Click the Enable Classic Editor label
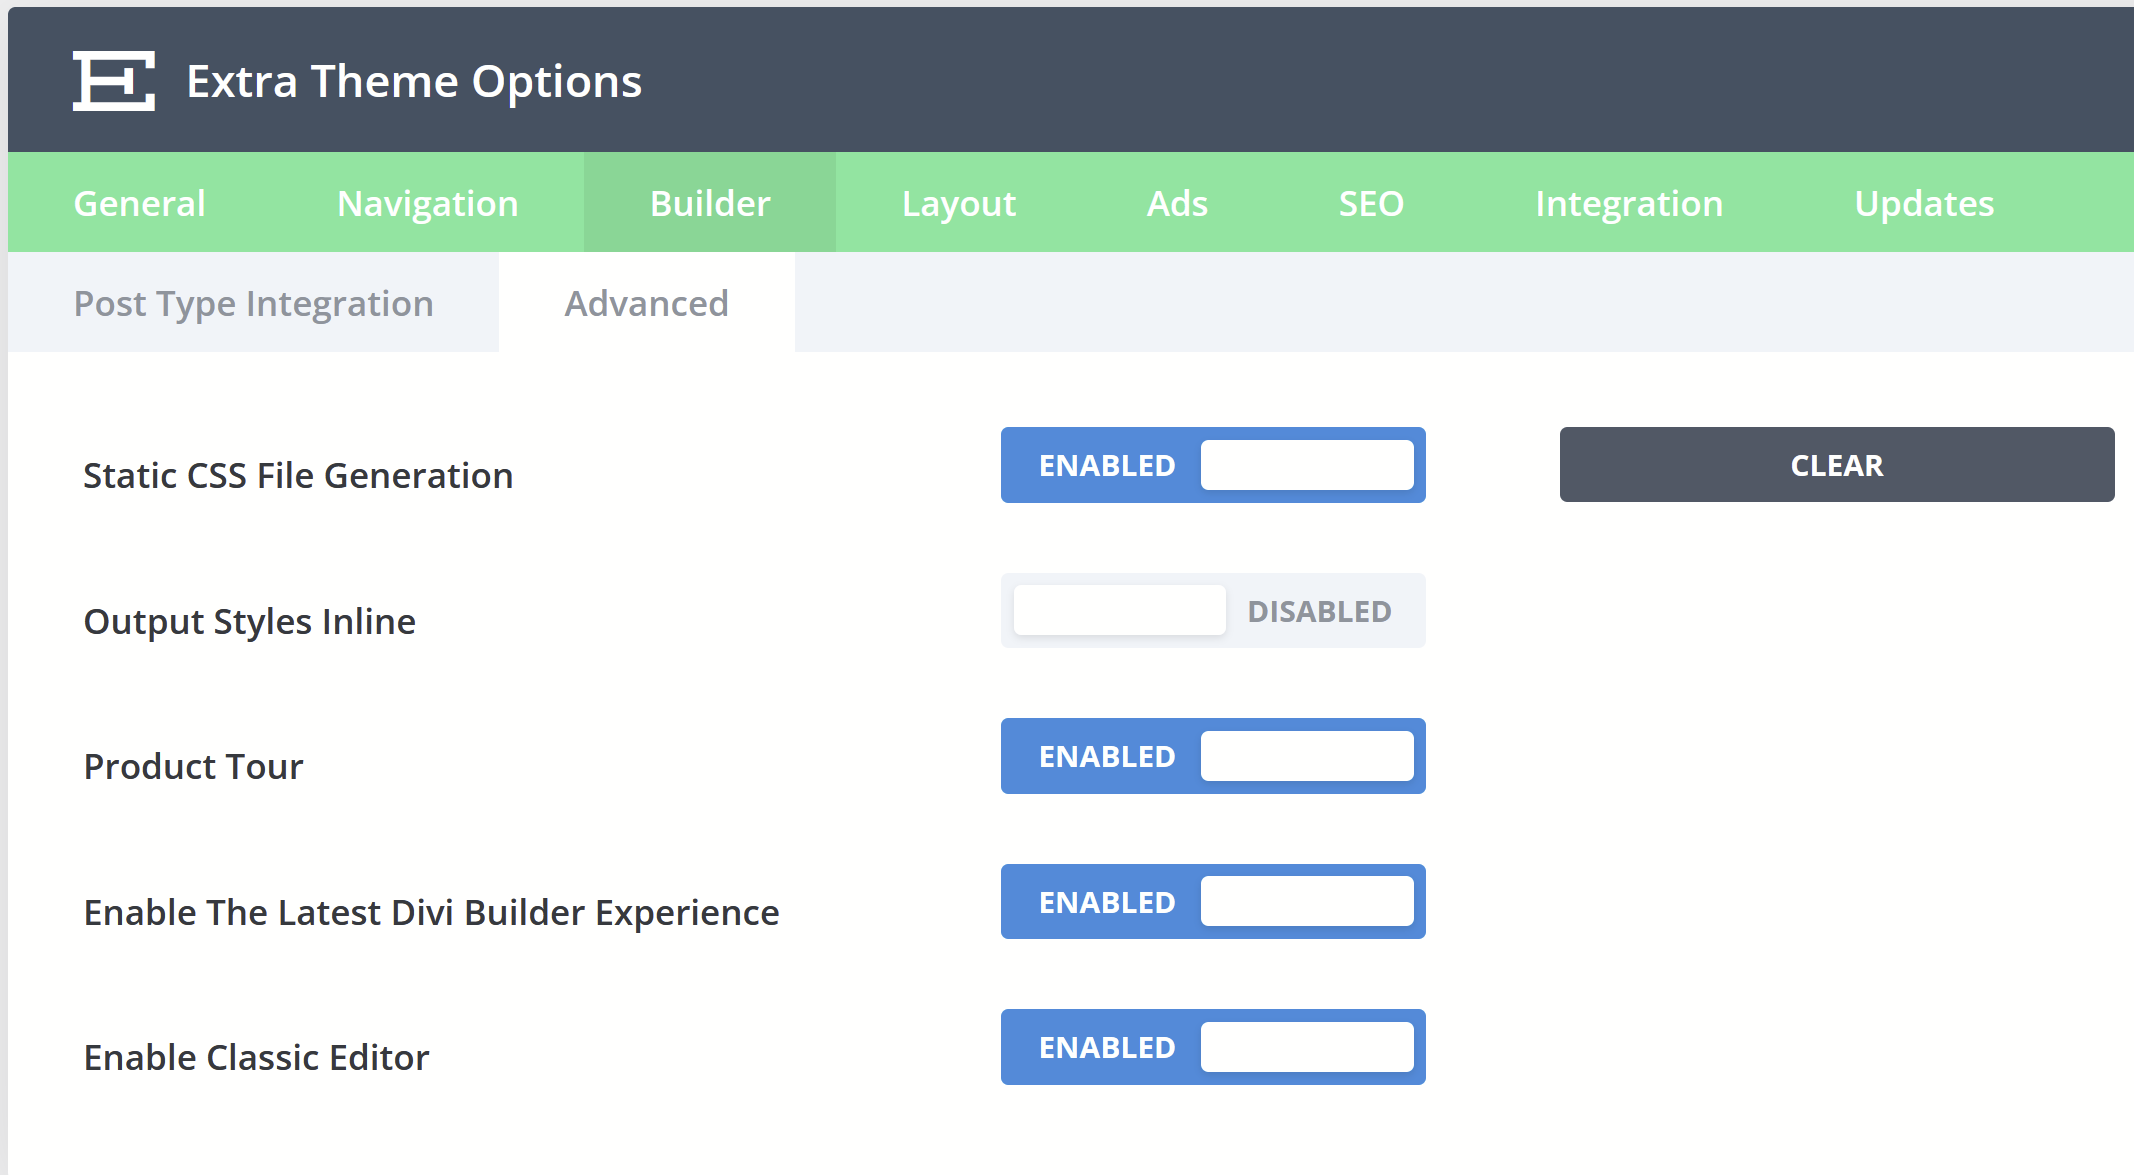The width and height of the screenshot is (2134, 1175). click(256, 1057)
